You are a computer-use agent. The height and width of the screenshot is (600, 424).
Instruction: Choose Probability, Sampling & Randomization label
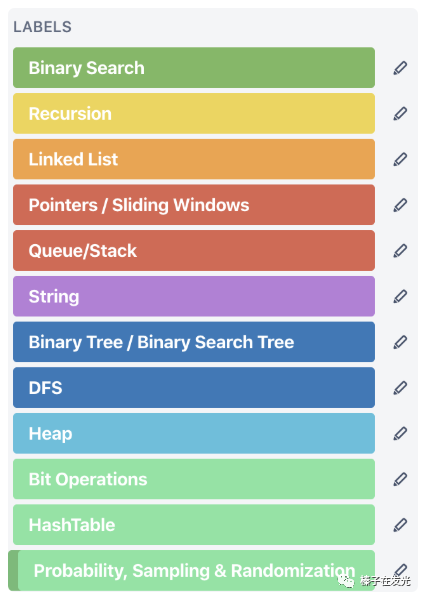pyautogui.click(x=191, y=571)
